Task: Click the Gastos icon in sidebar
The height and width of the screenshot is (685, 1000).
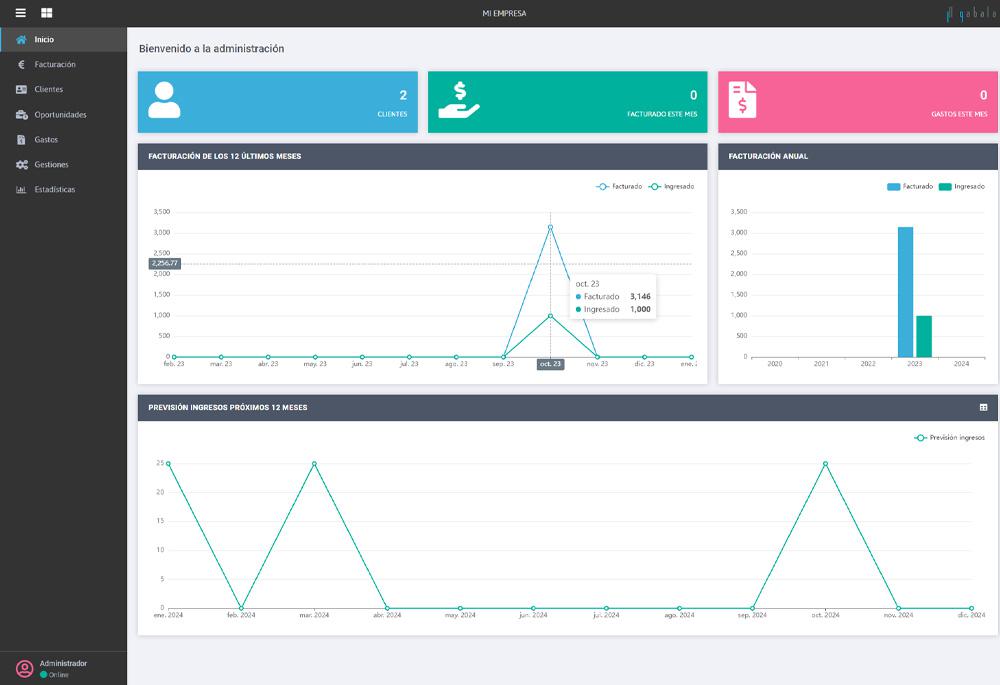Action: (x=21, y=140)
